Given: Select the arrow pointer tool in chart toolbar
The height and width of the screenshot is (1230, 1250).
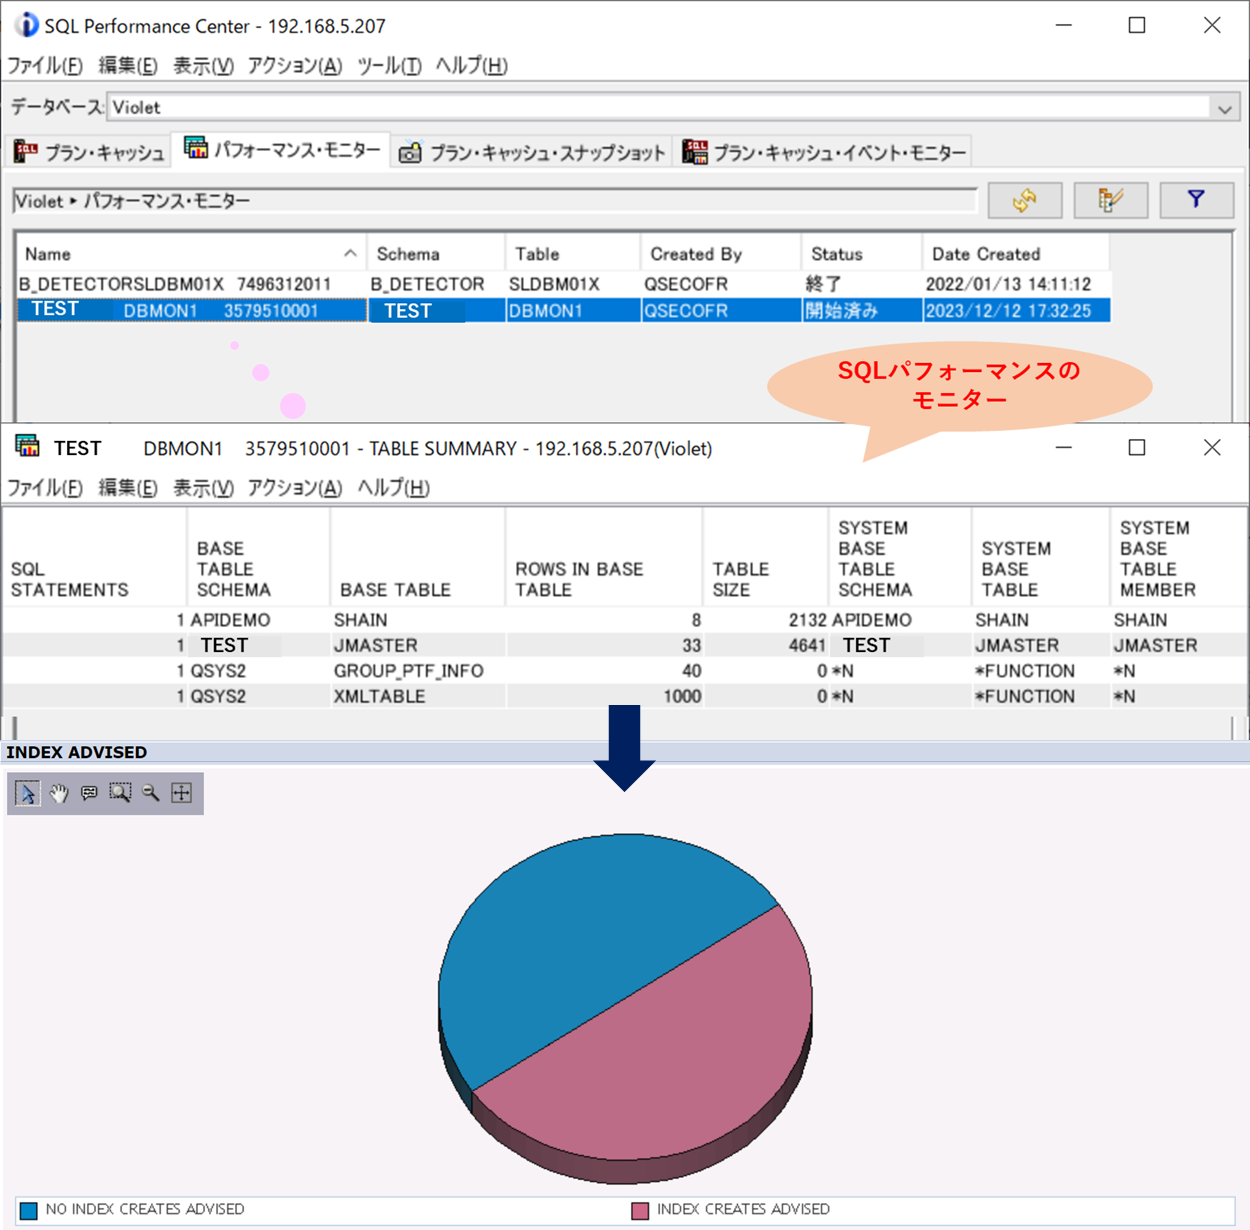Looking at the screenshot, I should click(x=26, y=793).
